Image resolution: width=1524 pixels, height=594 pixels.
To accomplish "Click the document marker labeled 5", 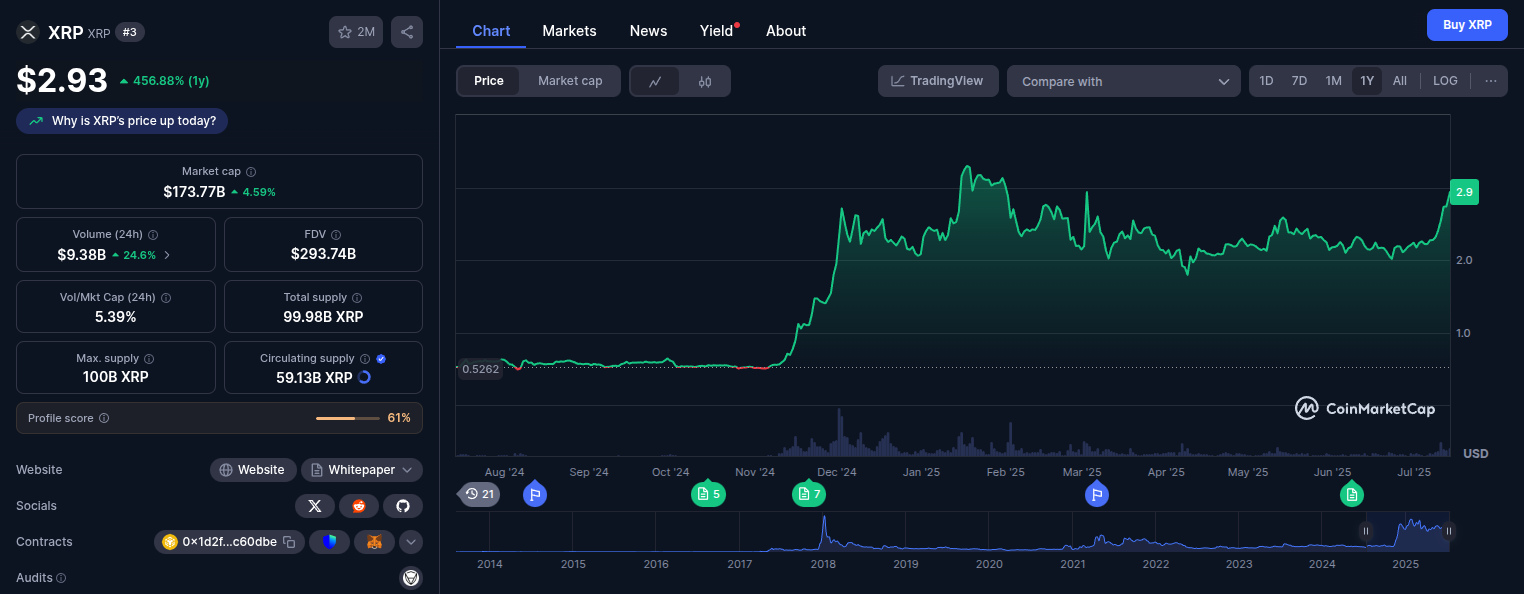I will tap(708, 494).
